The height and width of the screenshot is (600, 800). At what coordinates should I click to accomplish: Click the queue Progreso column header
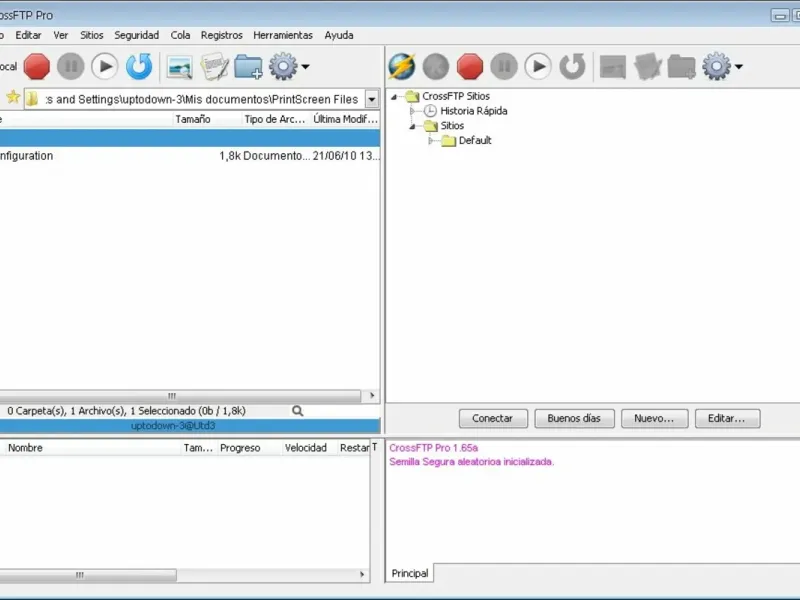(x=249, y=448)
